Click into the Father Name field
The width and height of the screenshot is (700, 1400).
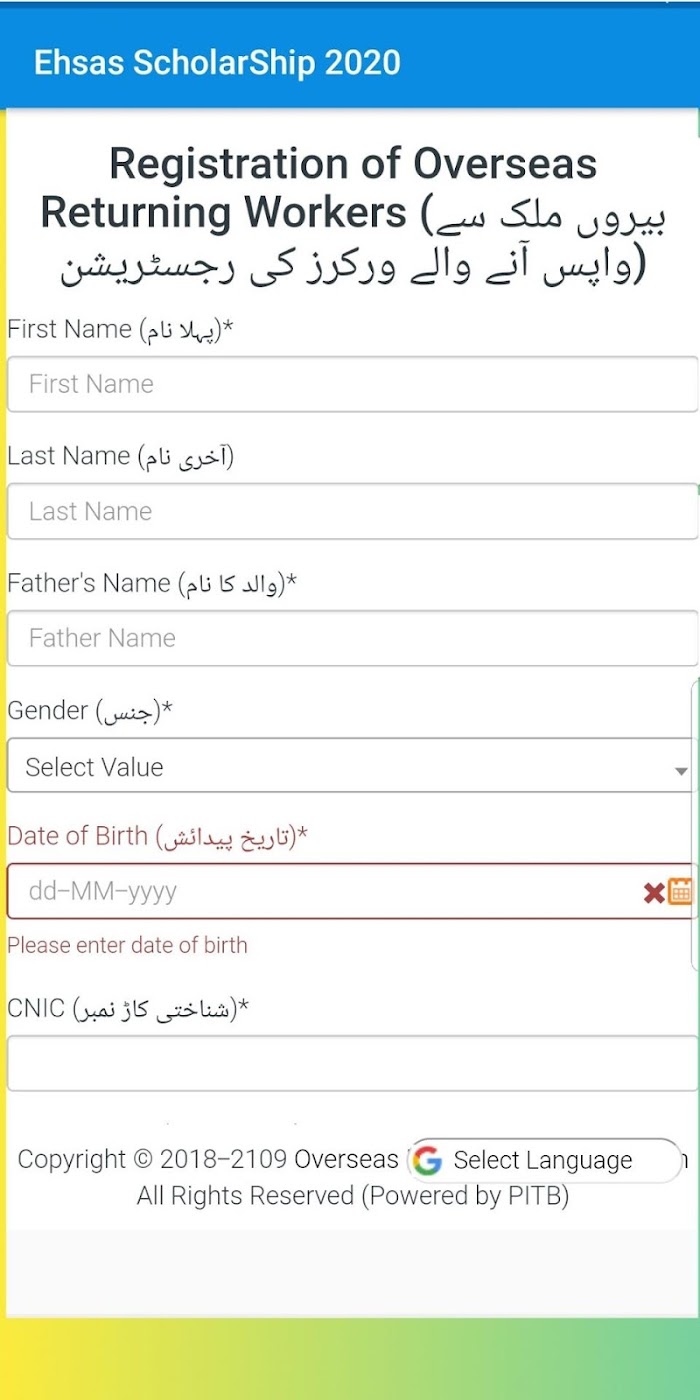tap(352, 638)
